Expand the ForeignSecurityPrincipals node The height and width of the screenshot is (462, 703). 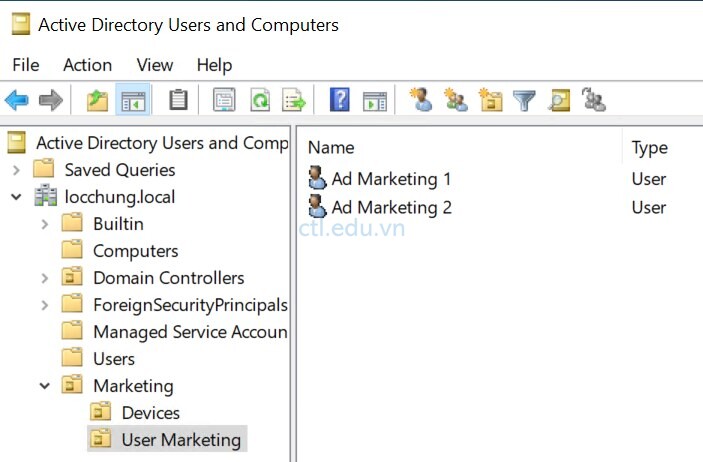44,305
